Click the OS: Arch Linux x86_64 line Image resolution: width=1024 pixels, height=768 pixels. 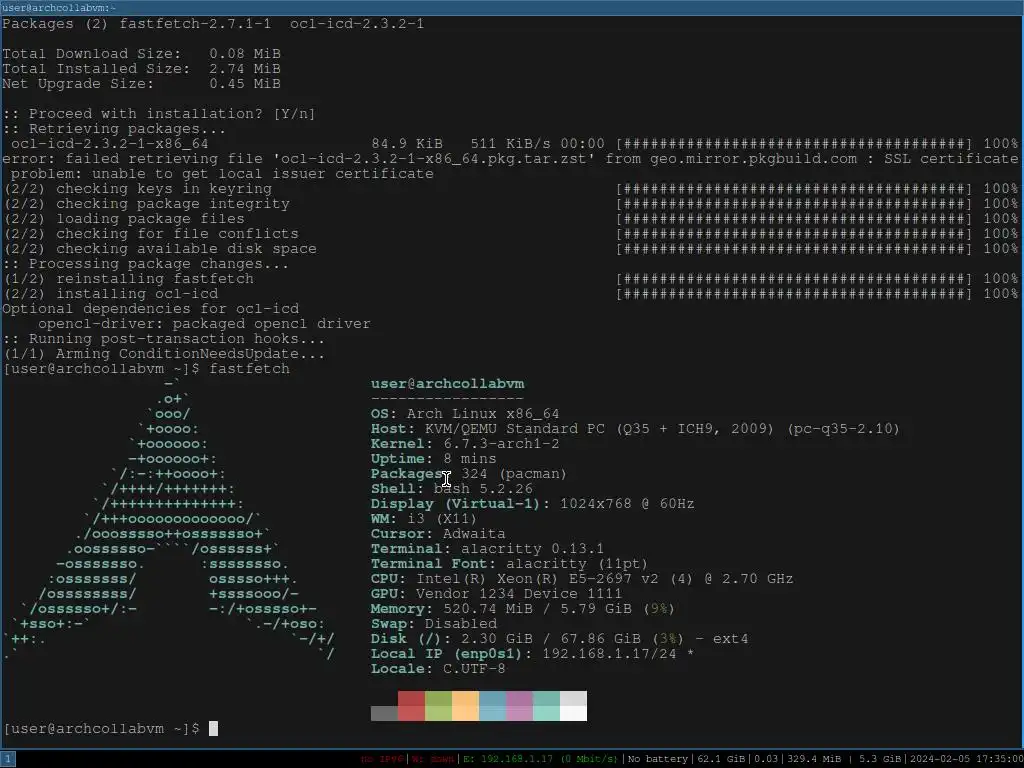coord(465,413)
